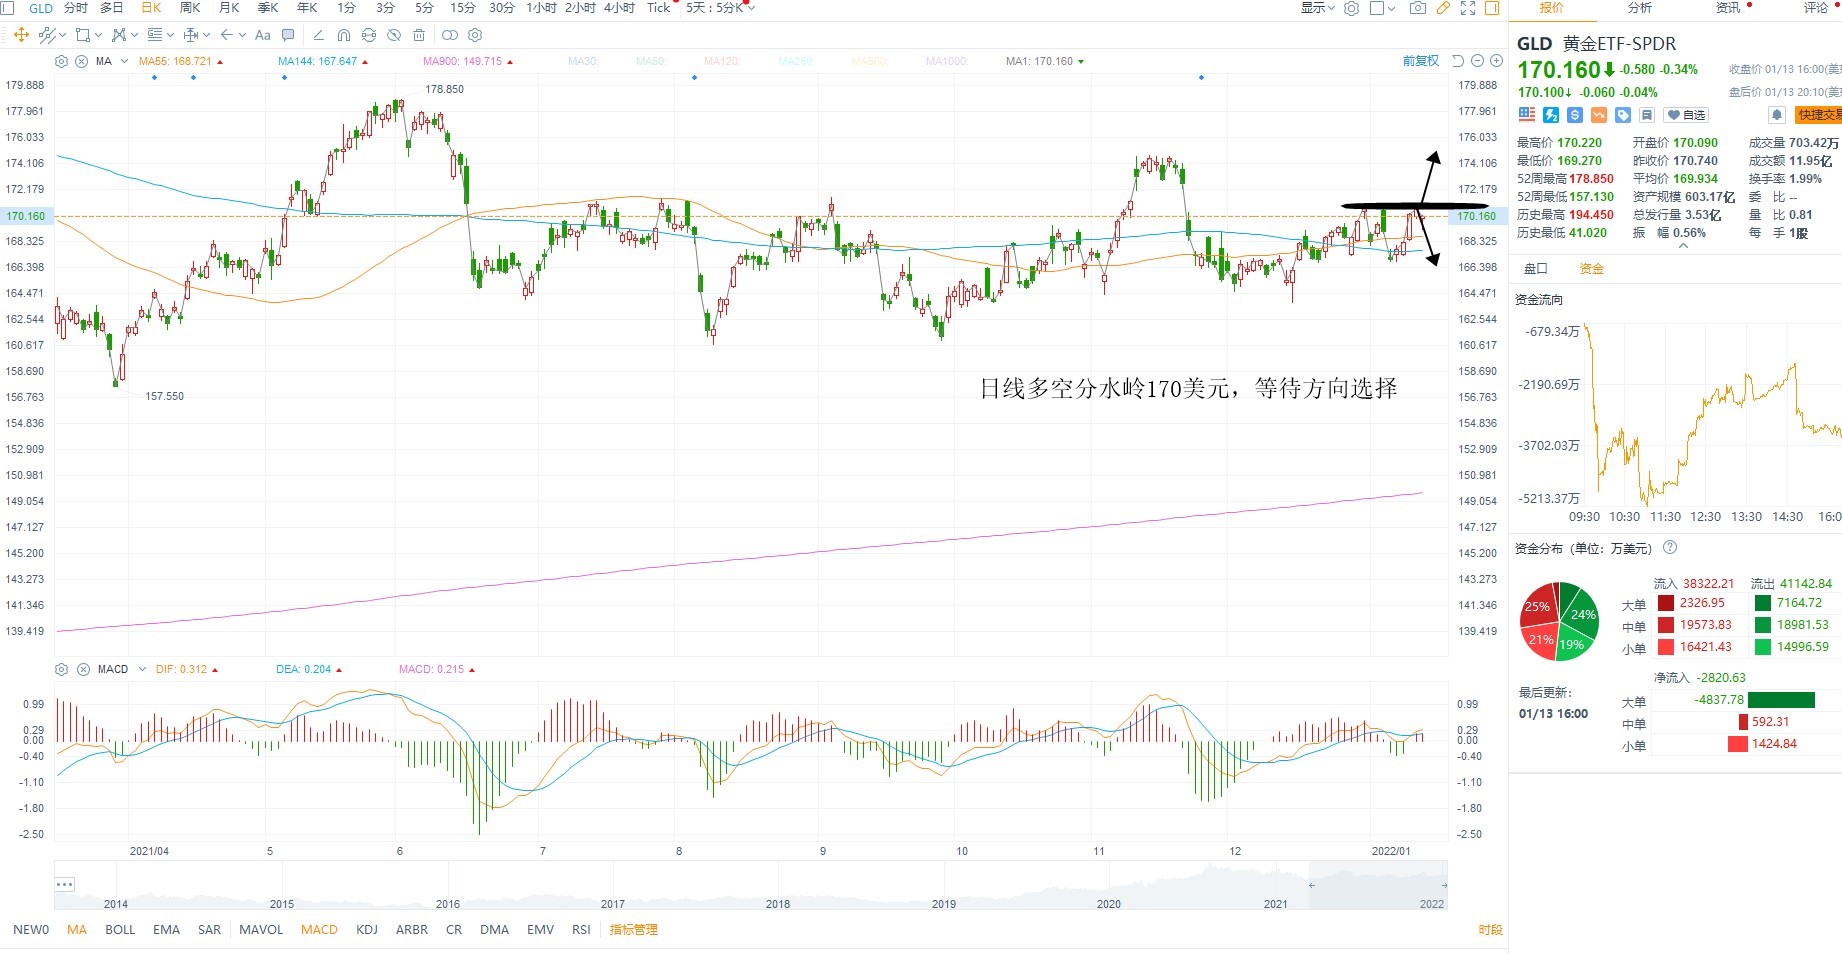Toggle the right sidebar panel icon
This screenshot has height=954, width=1842.
click(1492, 8)
